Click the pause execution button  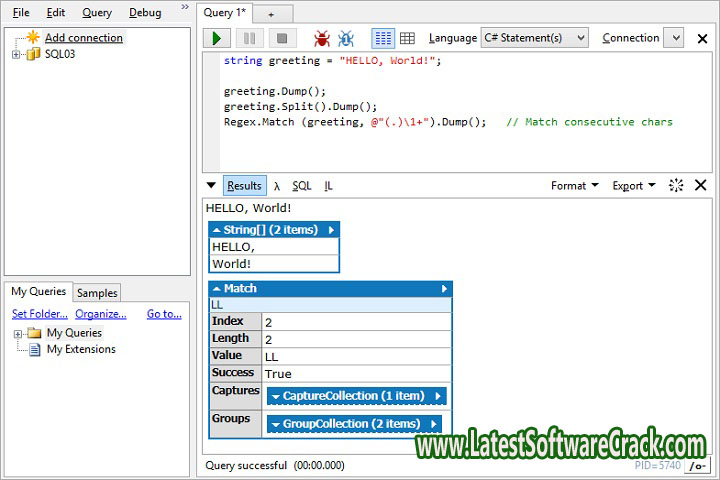249,38
